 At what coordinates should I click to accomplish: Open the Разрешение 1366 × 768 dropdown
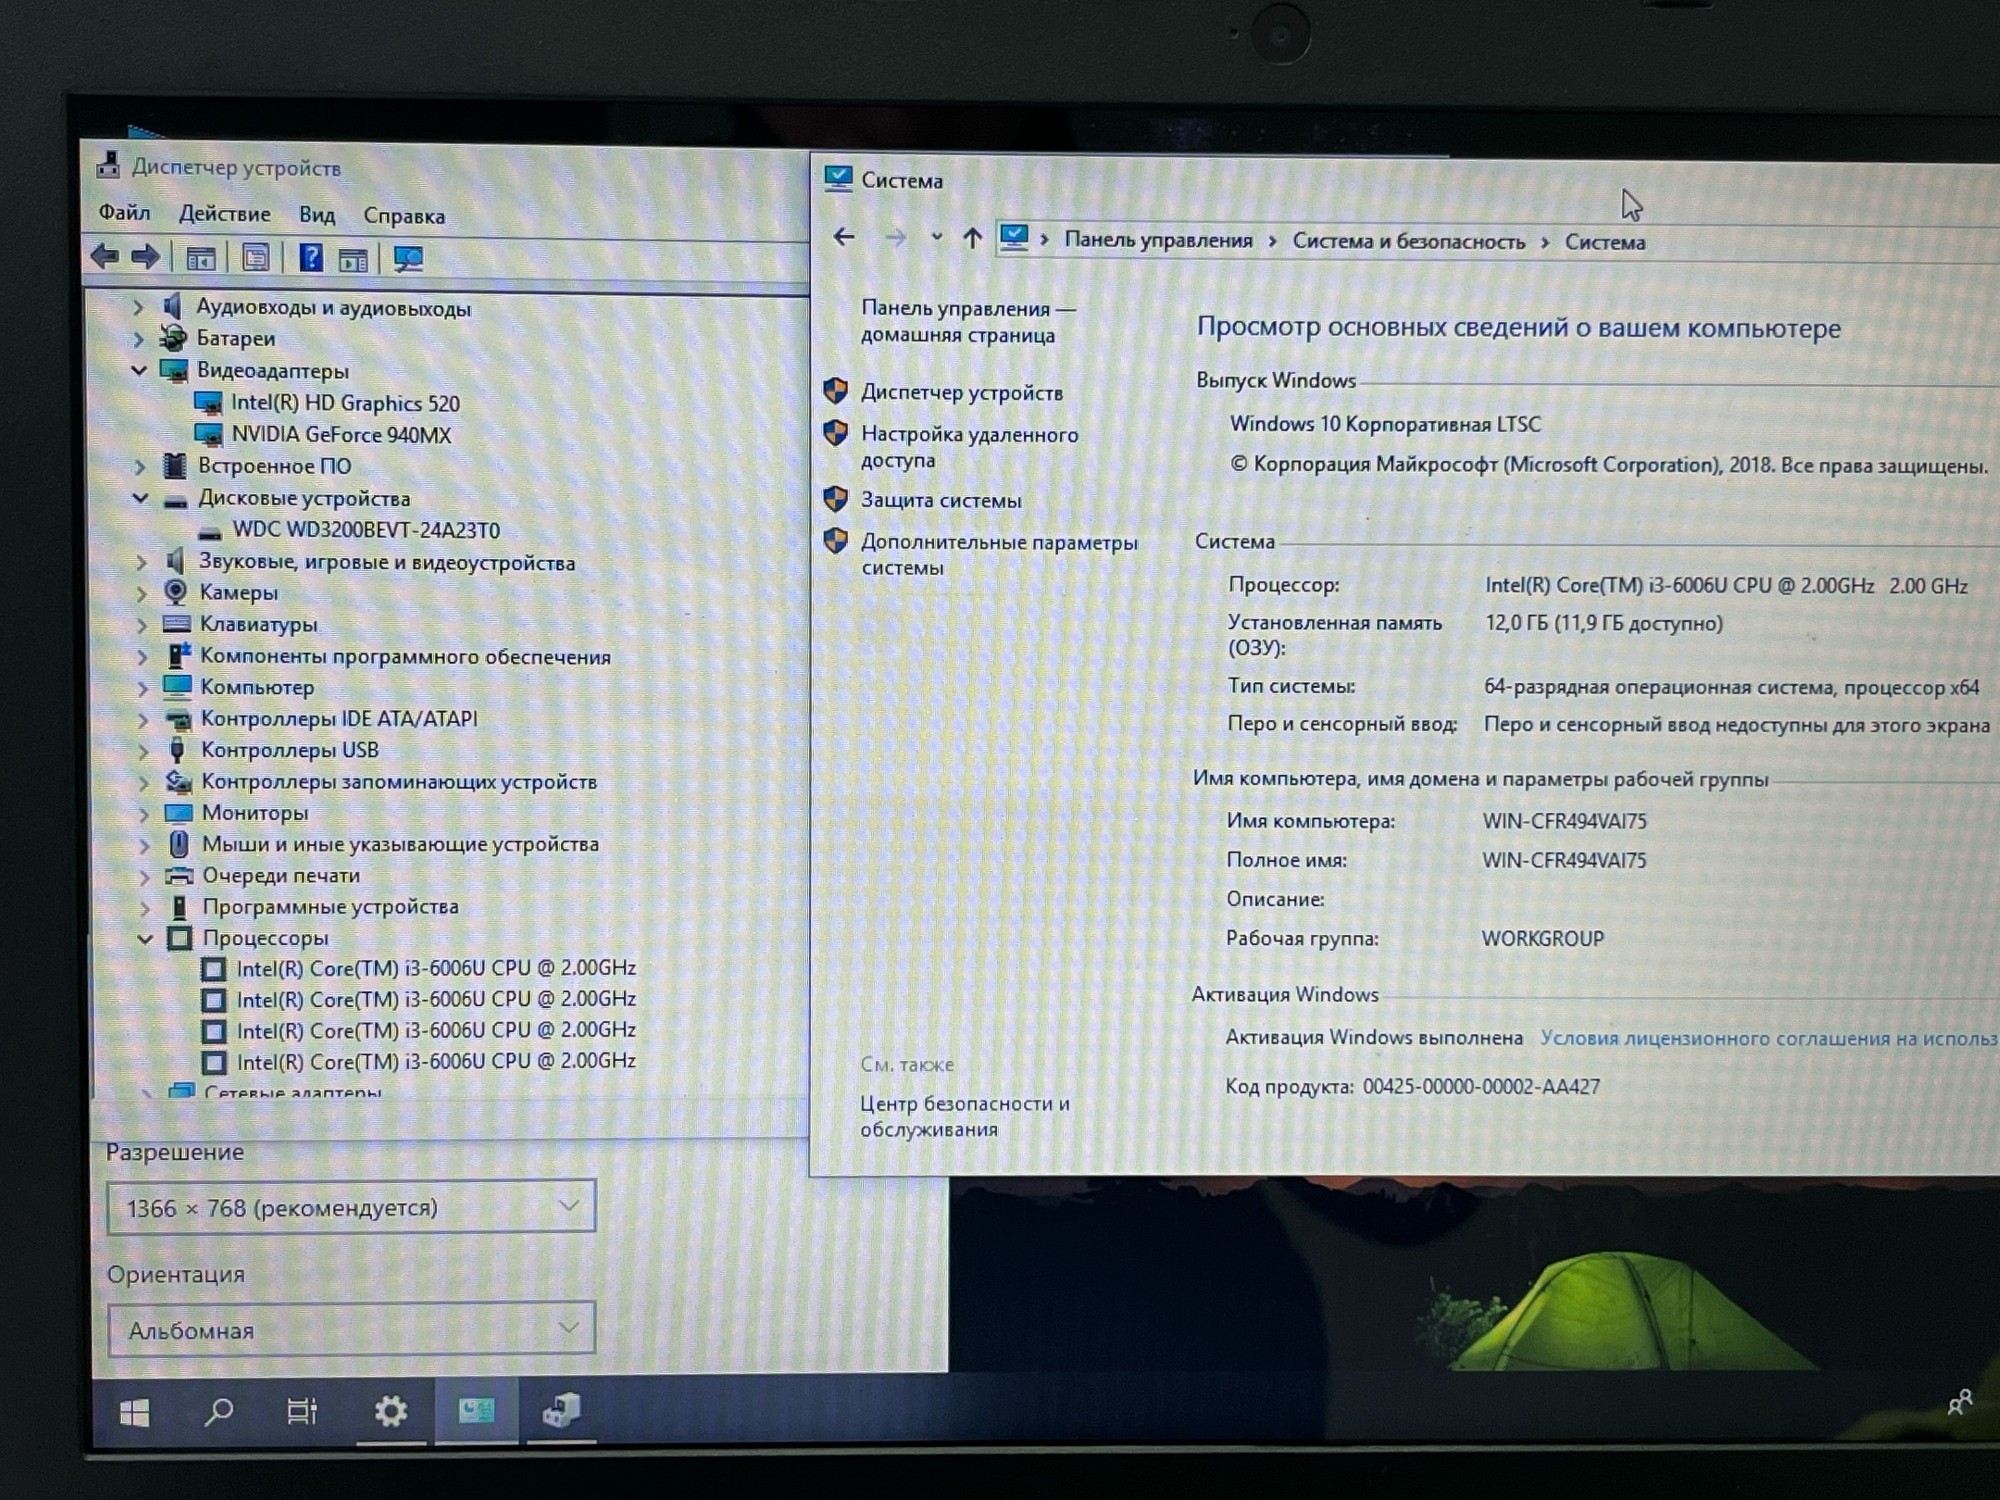pos(351,1207)
